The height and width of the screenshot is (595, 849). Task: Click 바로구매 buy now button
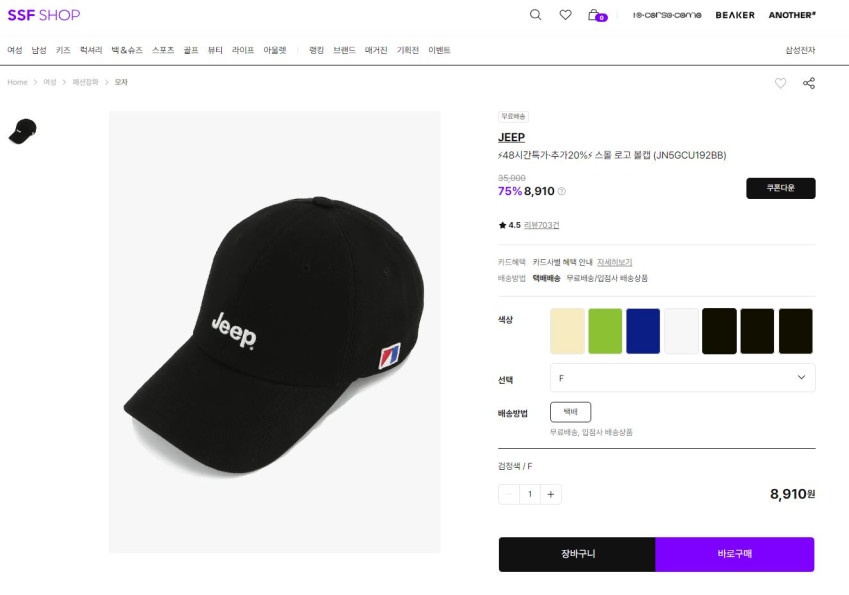[734, 554]
